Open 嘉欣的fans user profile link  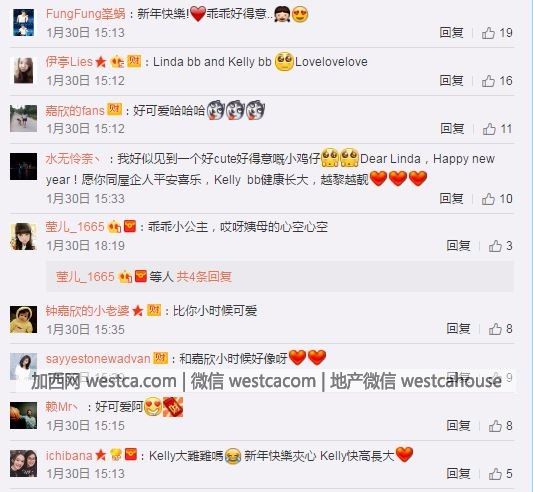pos(75,111)
